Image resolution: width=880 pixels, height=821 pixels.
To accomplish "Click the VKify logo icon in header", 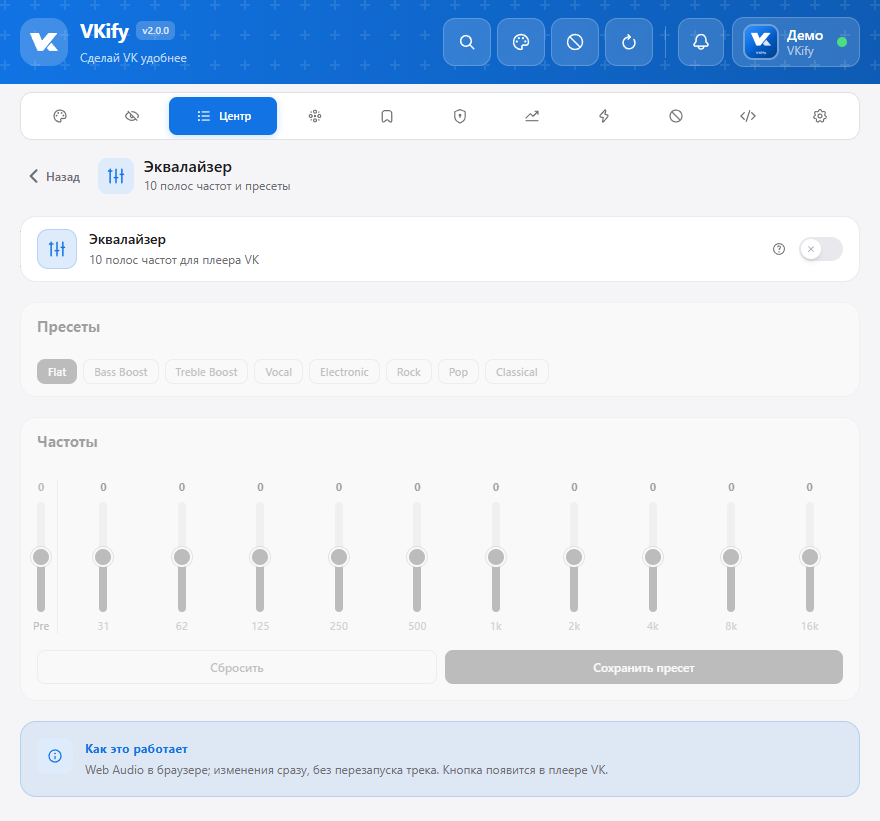I will 44,42.
